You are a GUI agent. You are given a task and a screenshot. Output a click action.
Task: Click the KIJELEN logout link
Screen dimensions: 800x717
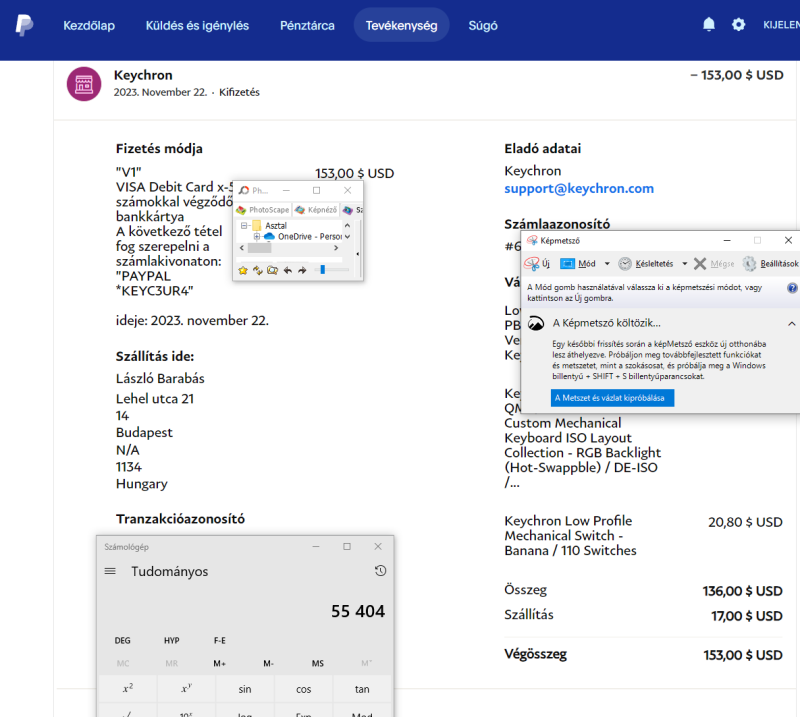(x=781, y=25)
